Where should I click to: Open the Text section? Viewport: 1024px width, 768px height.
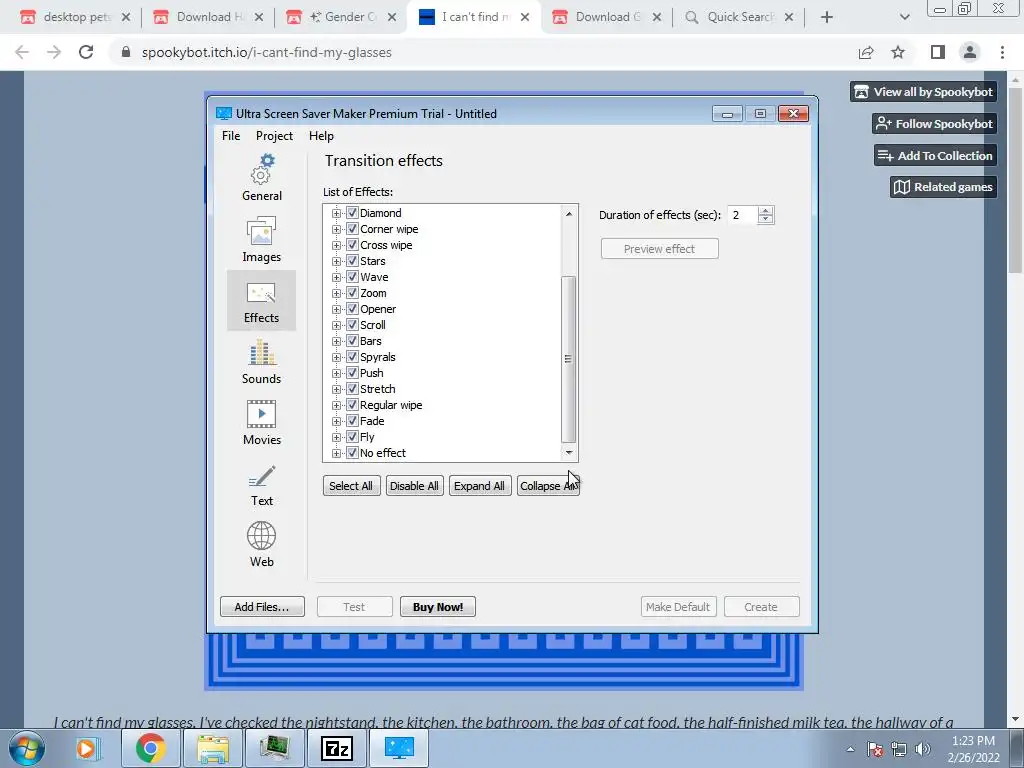[x=261, y=483]
